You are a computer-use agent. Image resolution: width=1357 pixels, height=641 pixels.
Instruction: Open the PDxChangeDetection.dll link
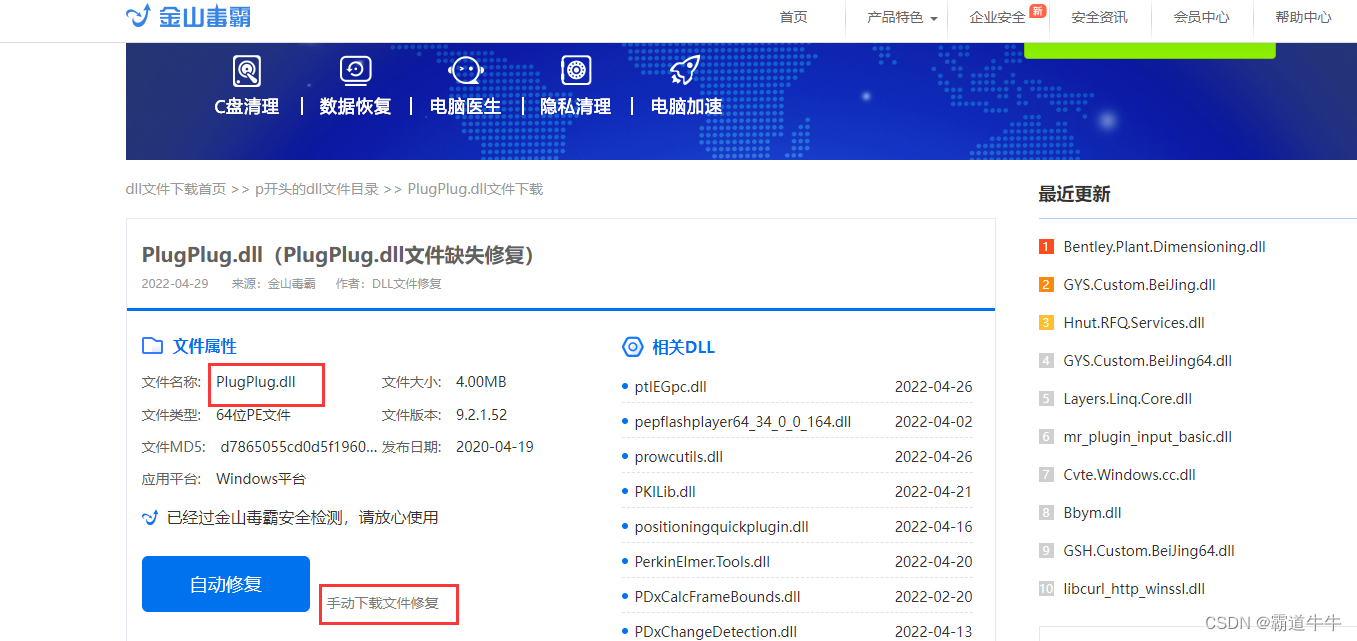point(716,632)
